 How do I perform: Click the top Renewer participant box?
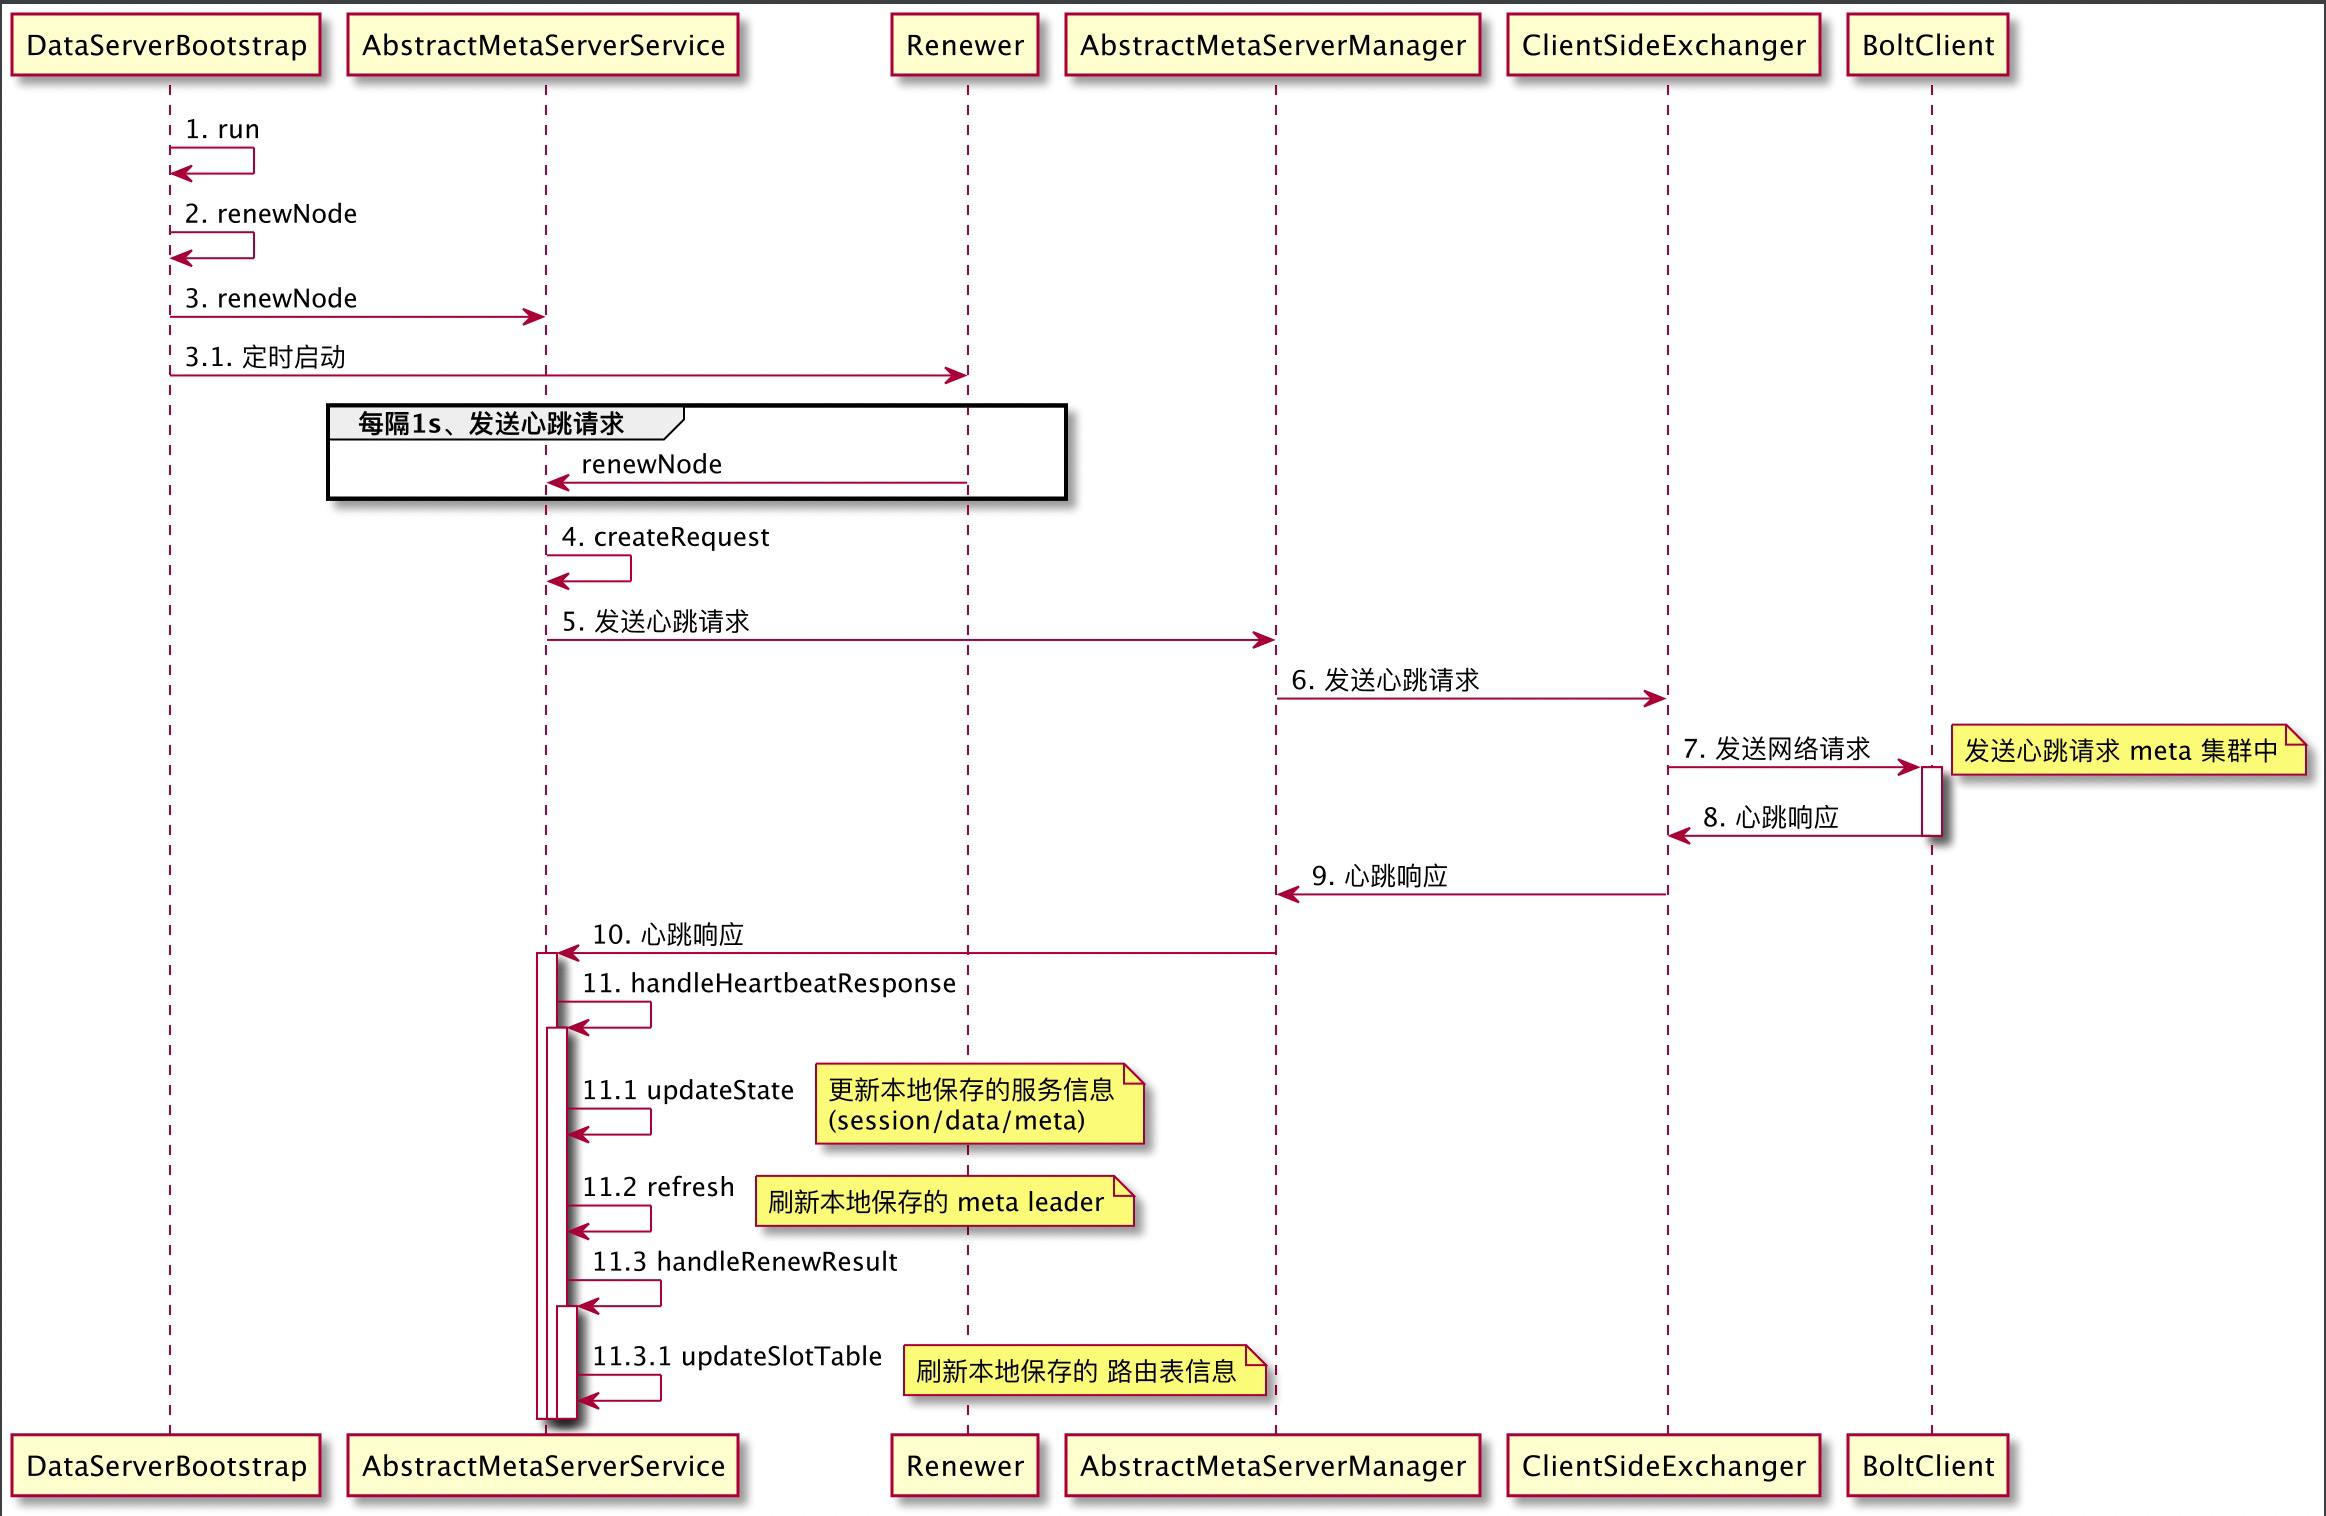[x=965, y=45]
